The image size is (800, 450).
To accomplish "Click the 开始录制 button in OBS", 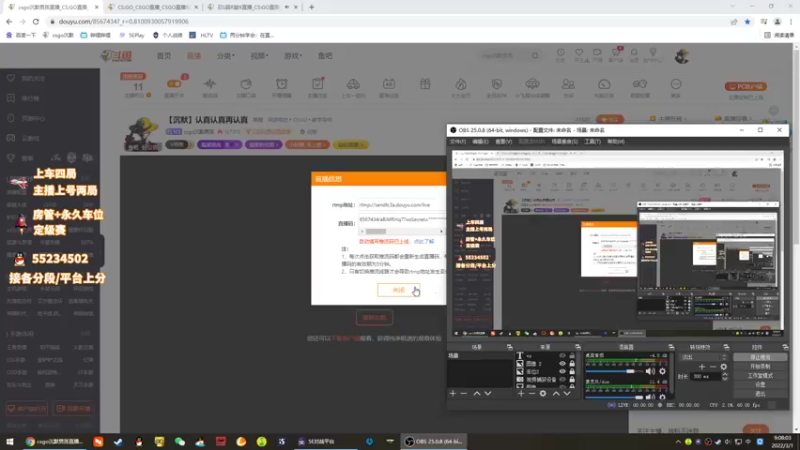I will click(x=760, y=366).
